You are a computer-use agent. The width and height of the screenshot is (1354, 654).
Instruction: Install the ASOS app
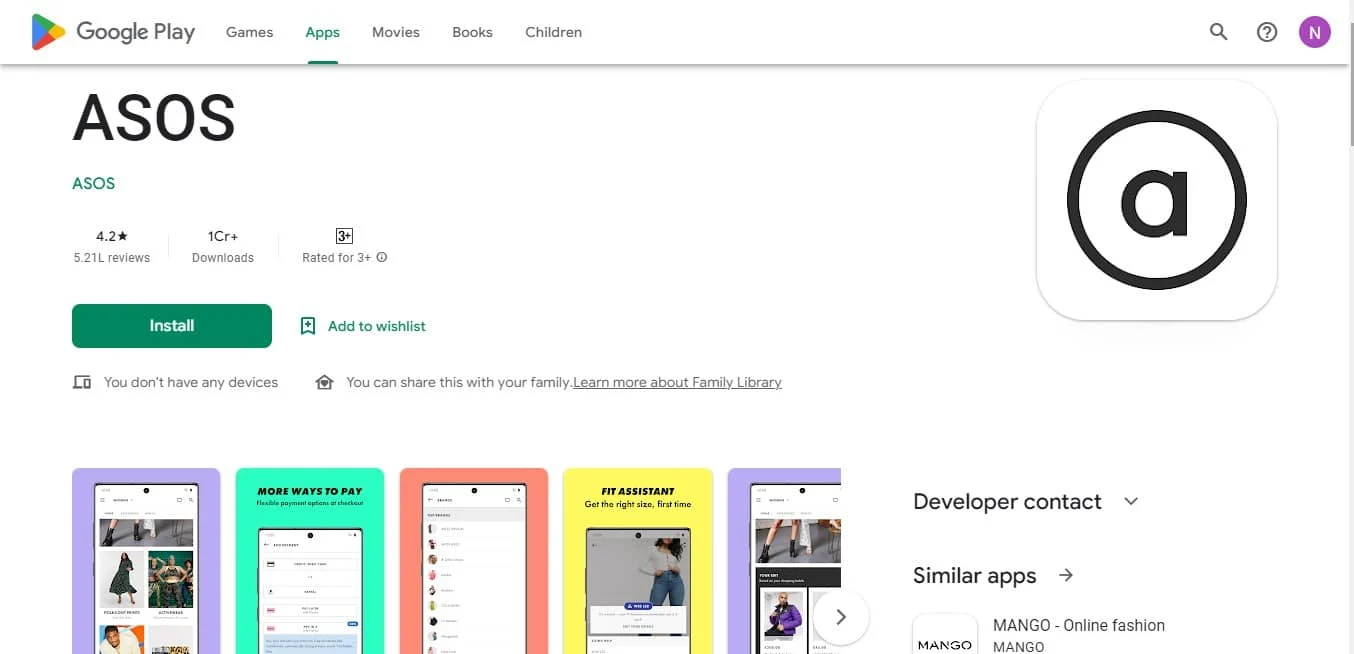pos(172,326)
